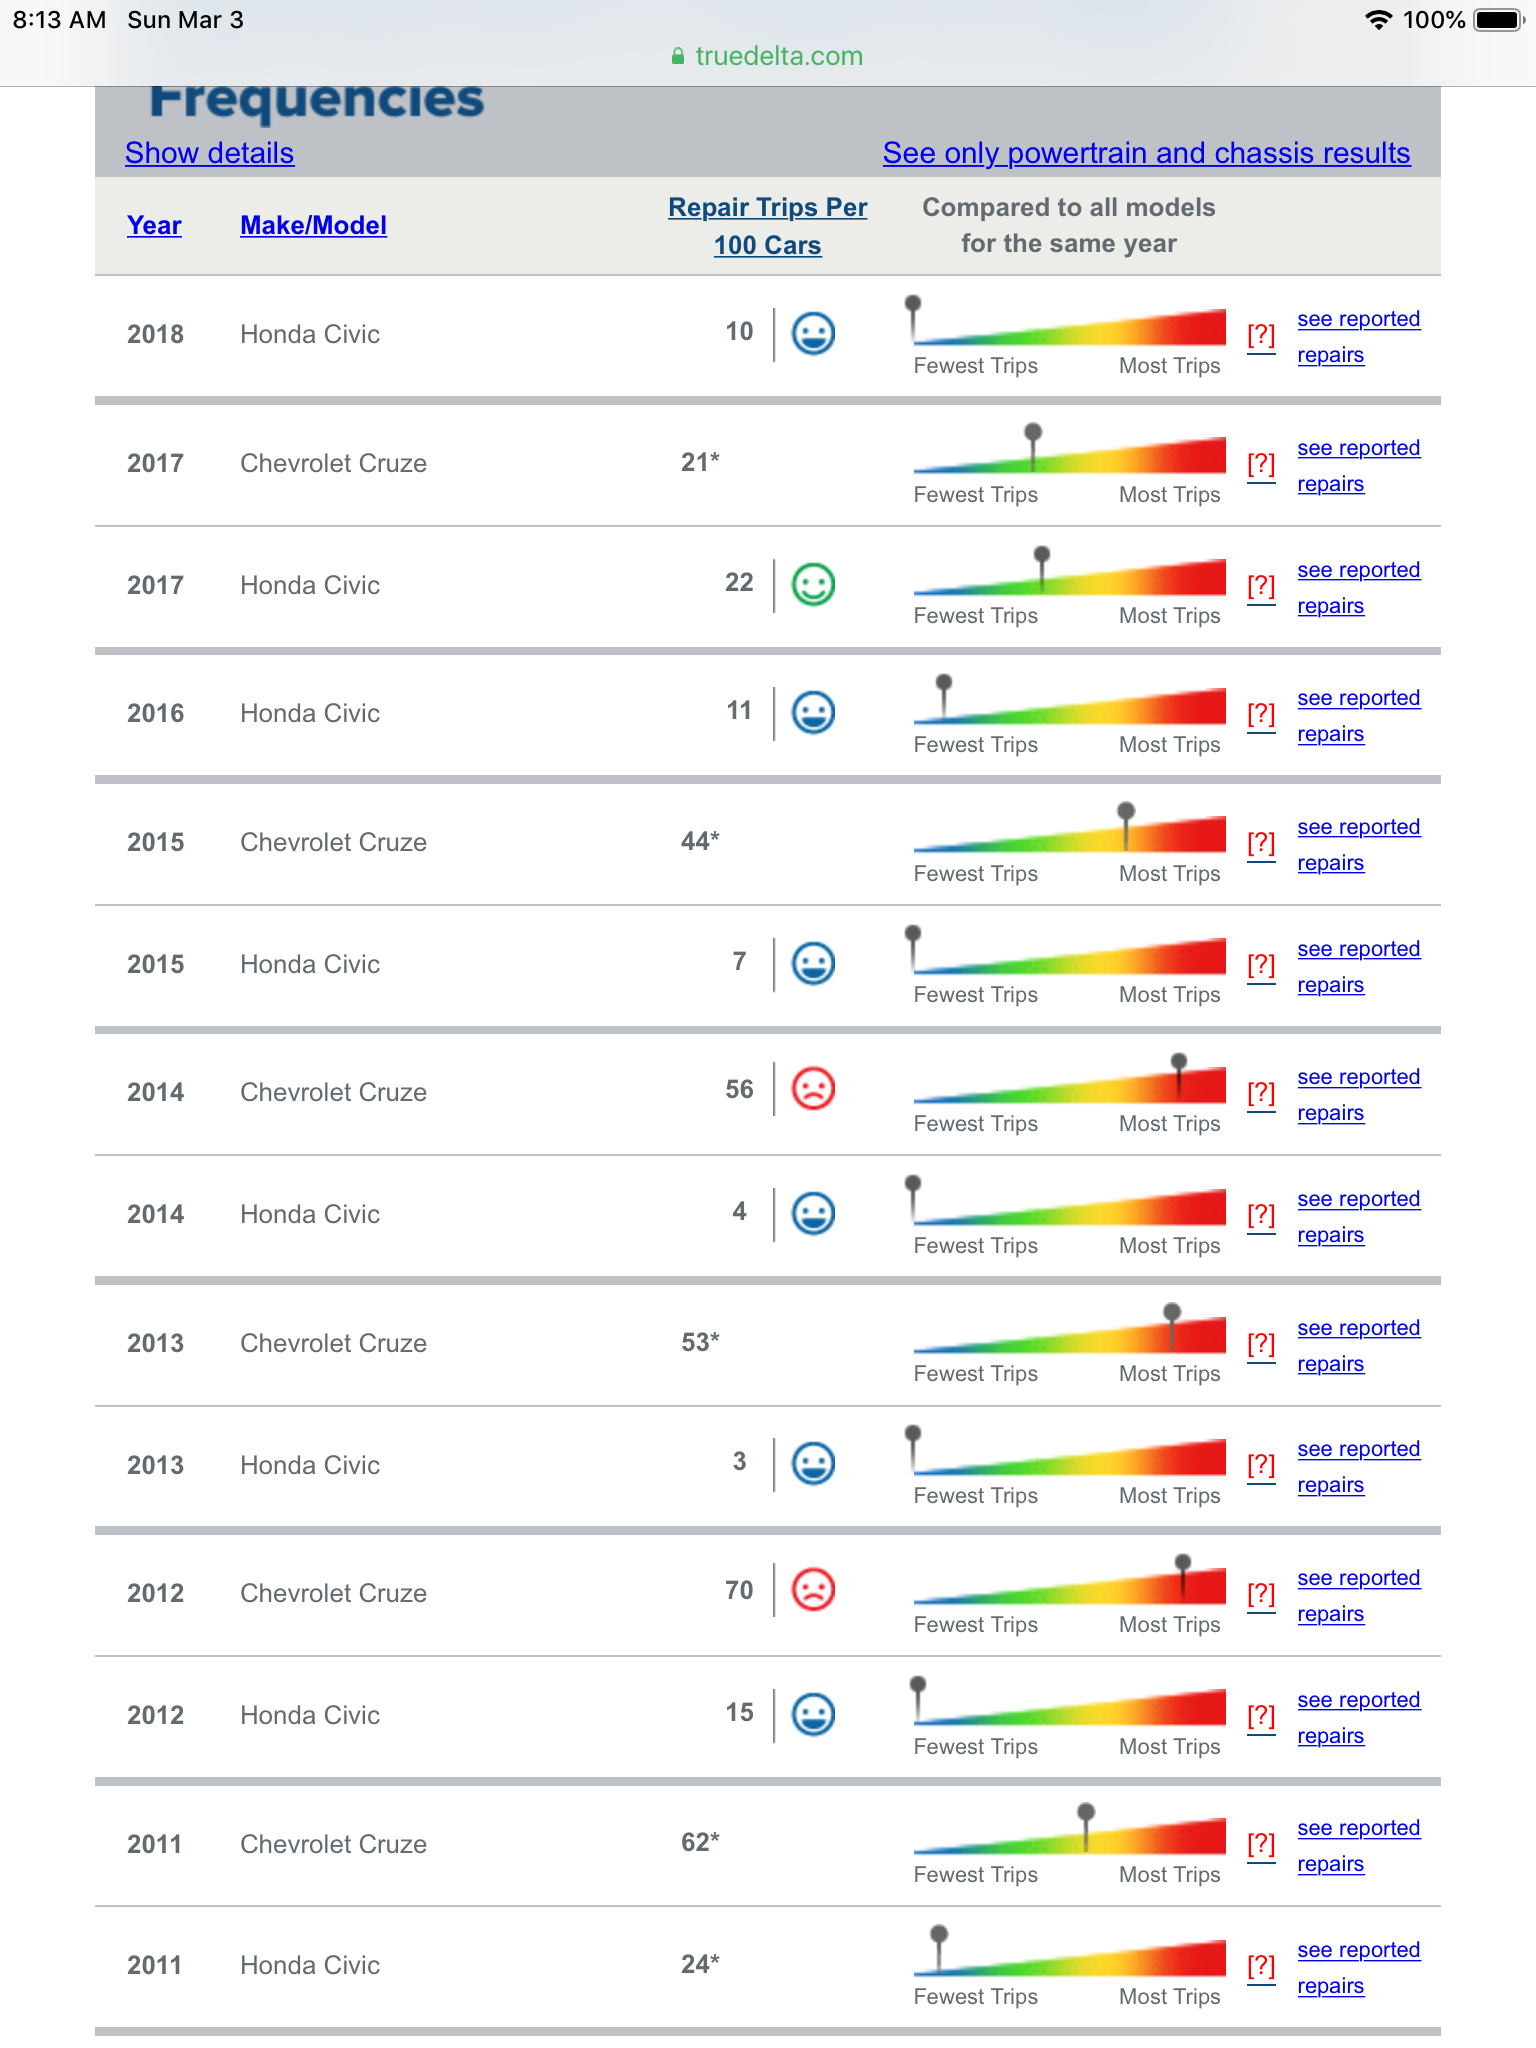
Task: Tap the 8:13 AM clock in status bar
Action: tap(60, 20)
